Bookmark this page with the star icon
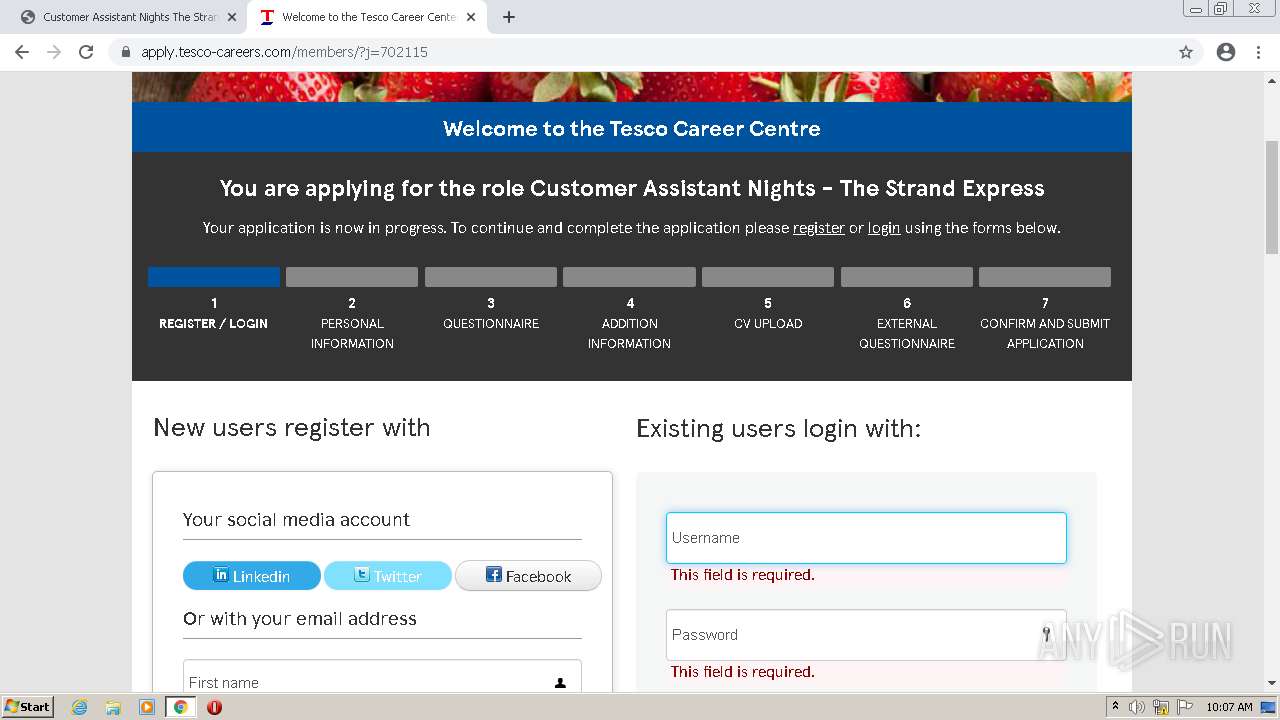The height and width of the screenshot is (720, 1280). pos(1186,52)
